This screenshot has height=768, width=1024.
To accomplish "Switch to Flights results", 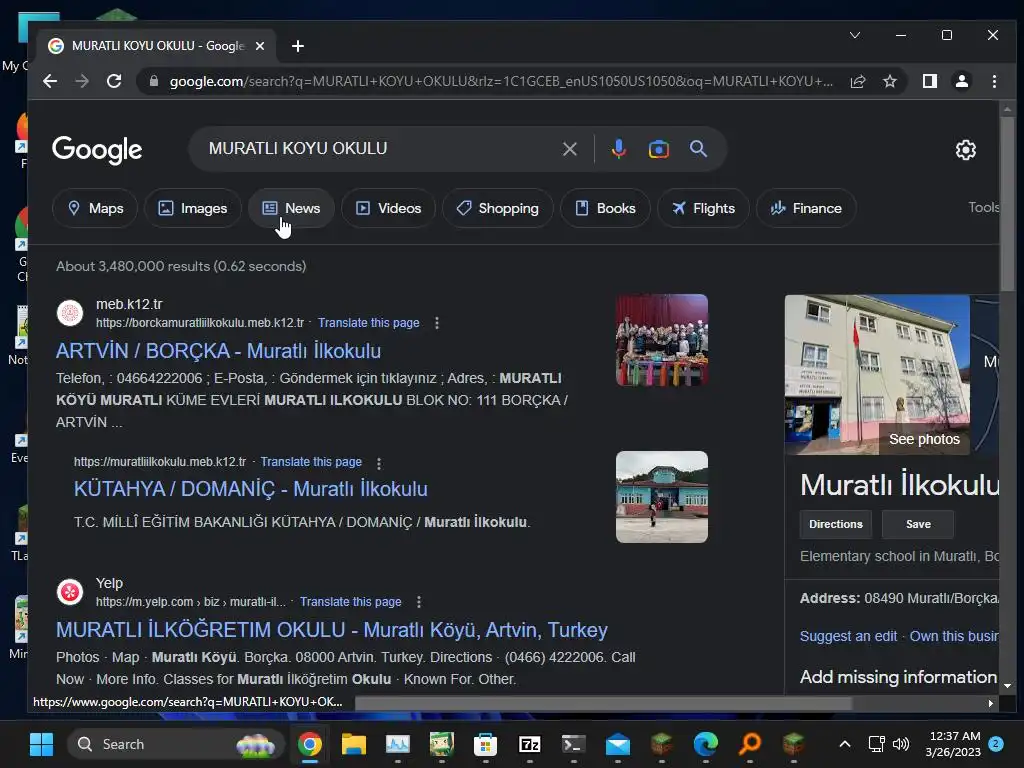I will pos(703,208).
